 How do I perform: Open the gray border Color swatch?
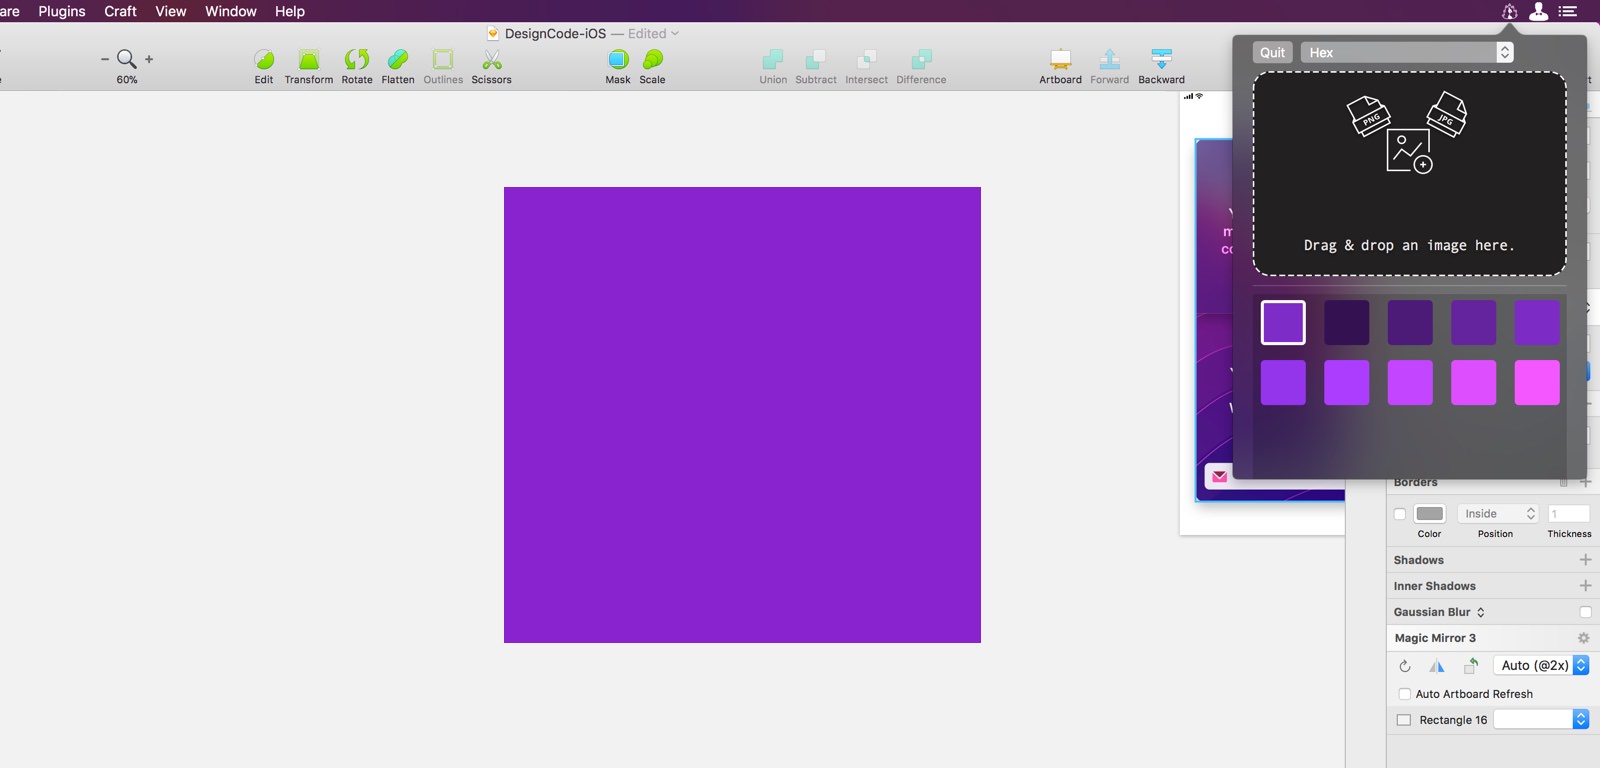coord(1430,514)
